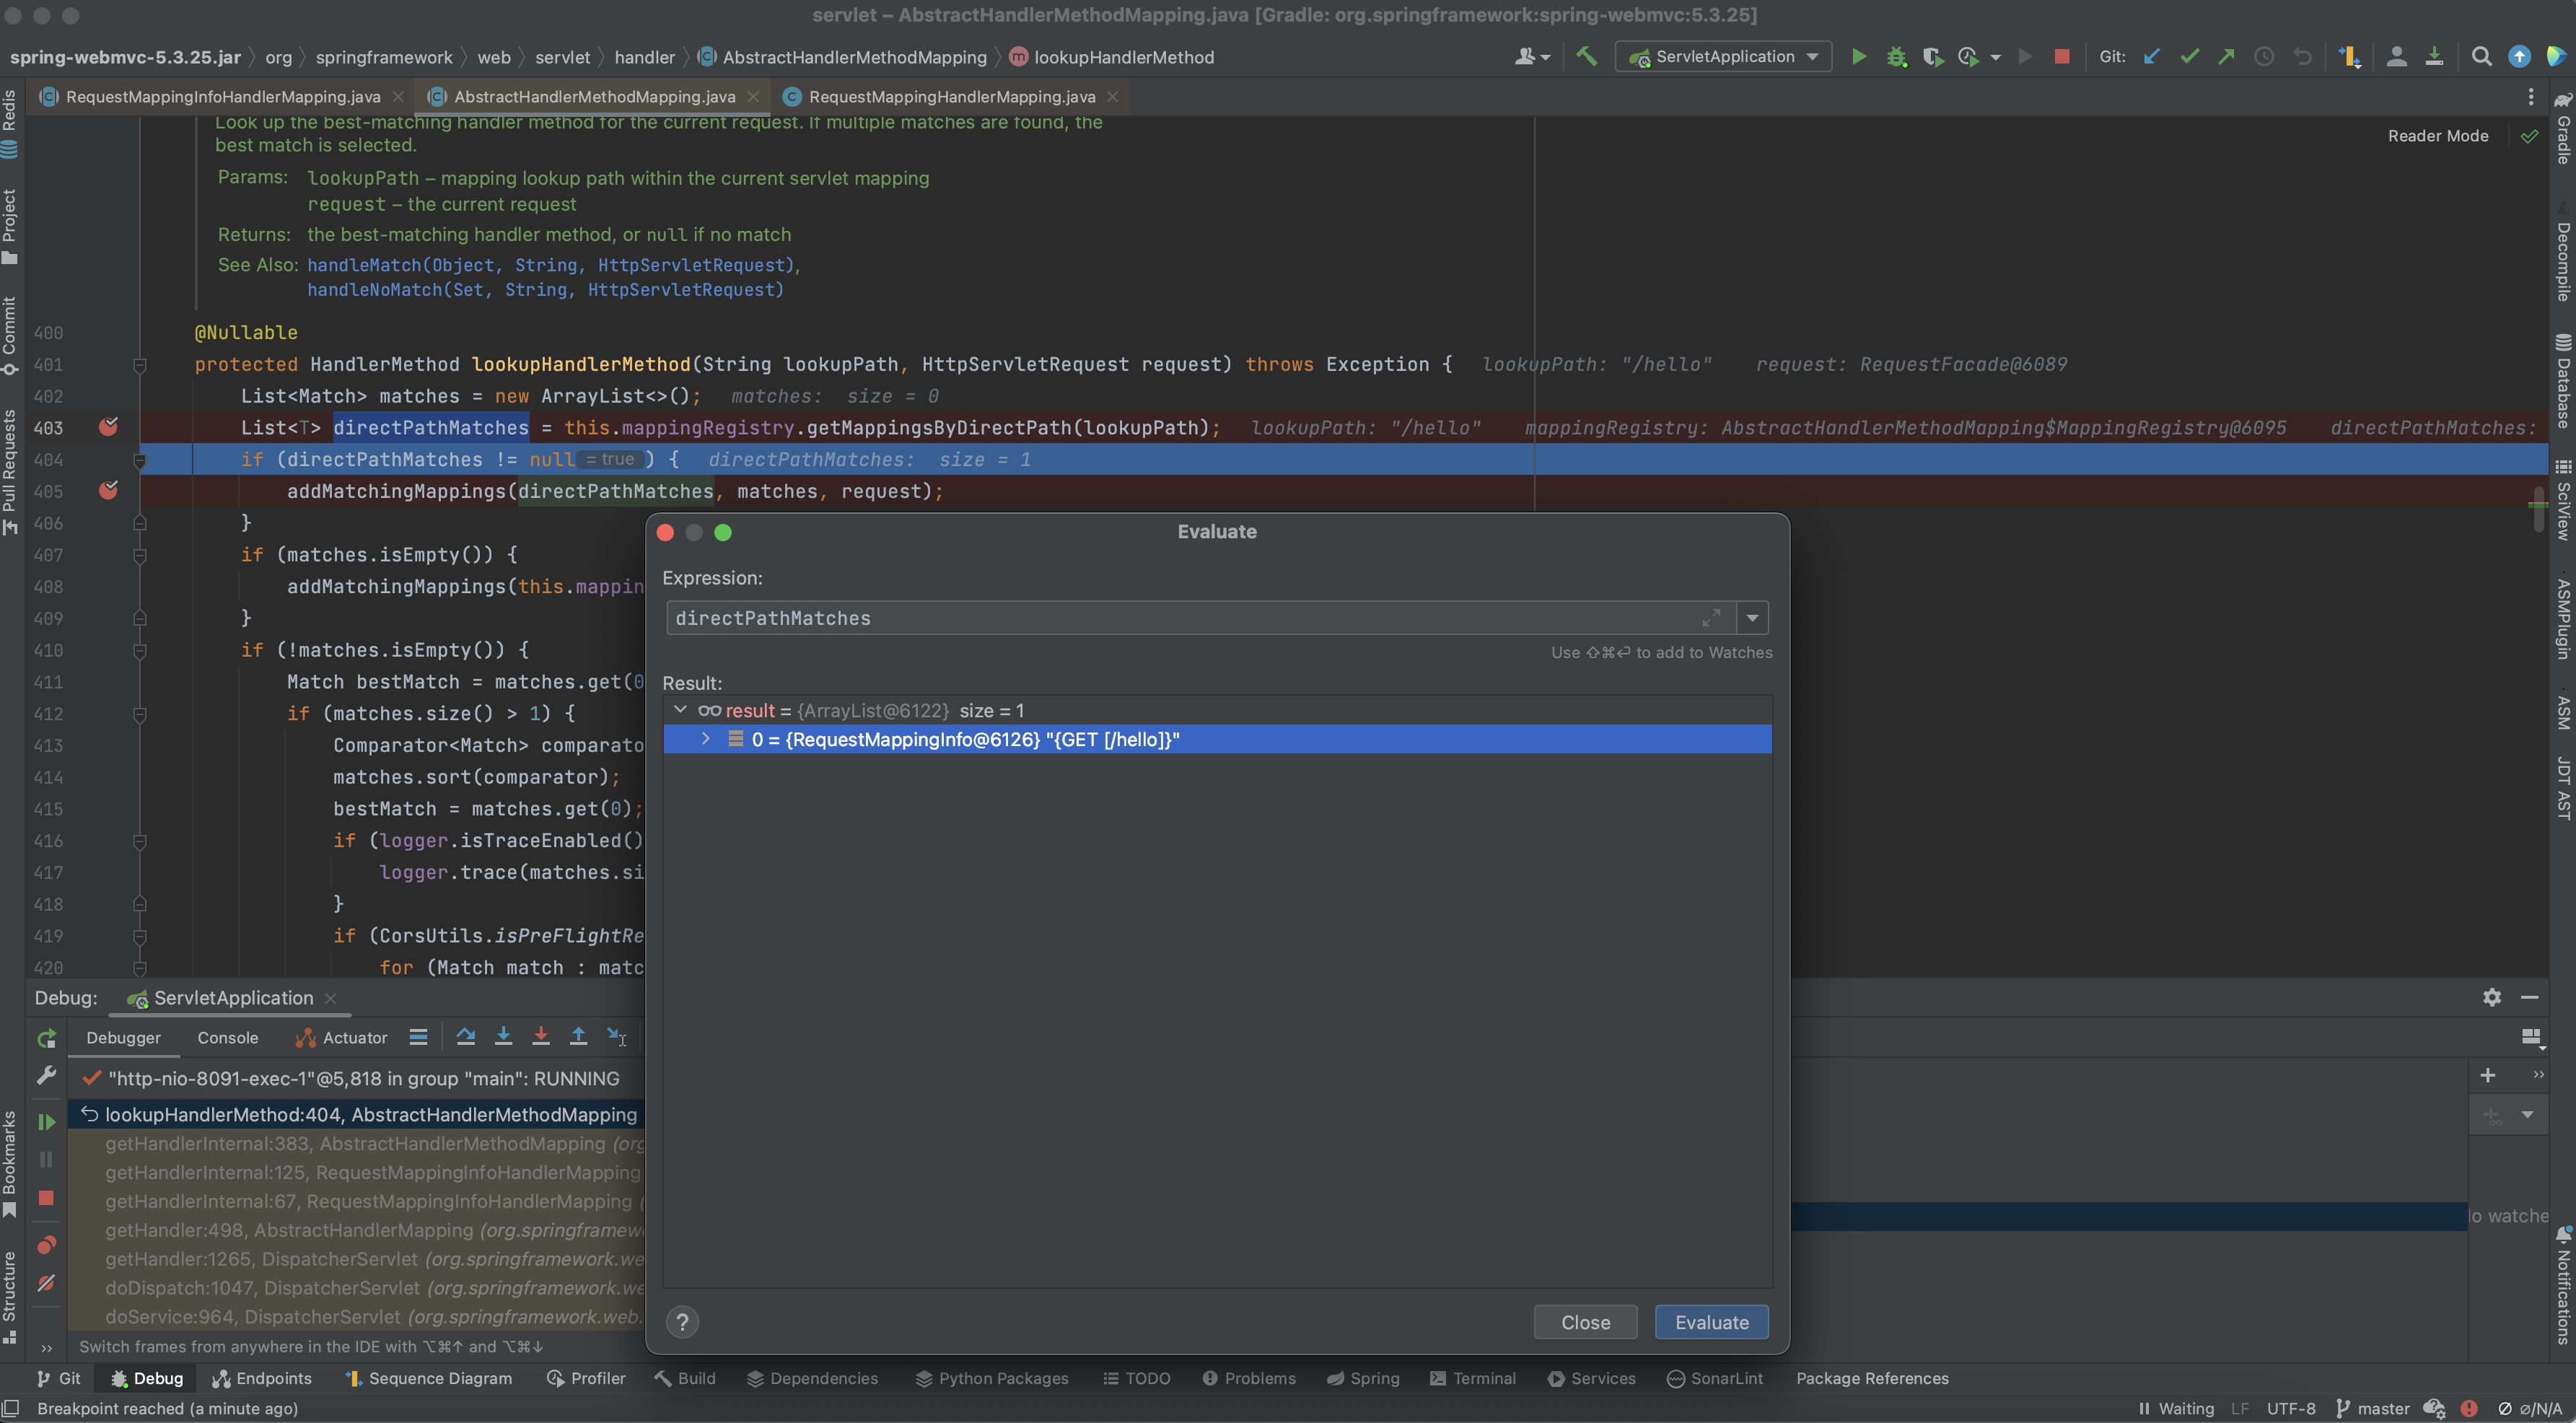This screenshot has height=1423, width=2576.
Task: Expand the RequestMappingInfo@6126 result item
Action: pyautogui.click(x=705, y=739)
